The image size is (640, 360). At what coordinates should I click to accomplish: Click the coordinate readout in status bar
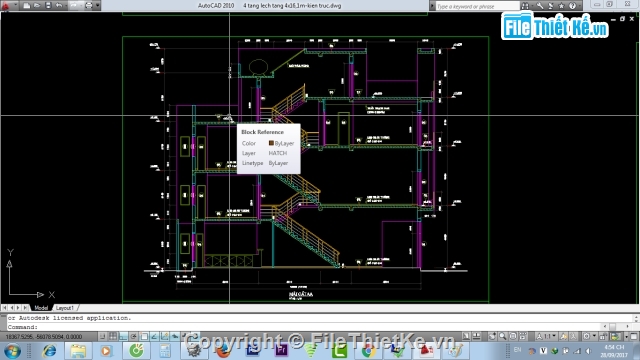(44, 337)
